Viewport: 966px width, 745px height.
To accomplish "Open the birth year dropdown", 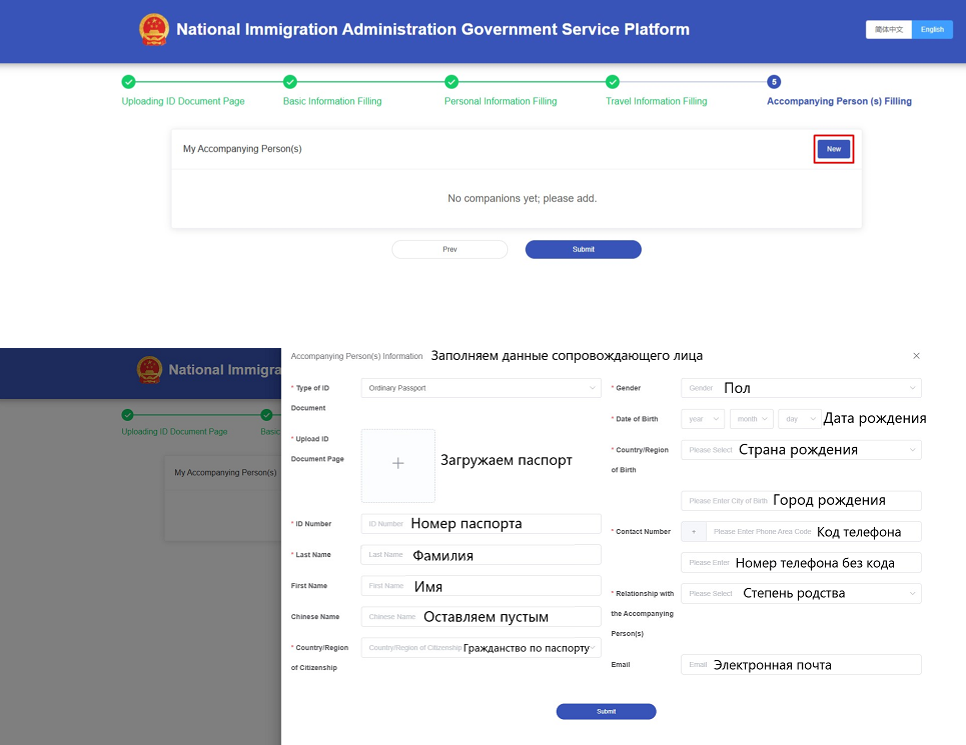I will (x=703, y=419).
